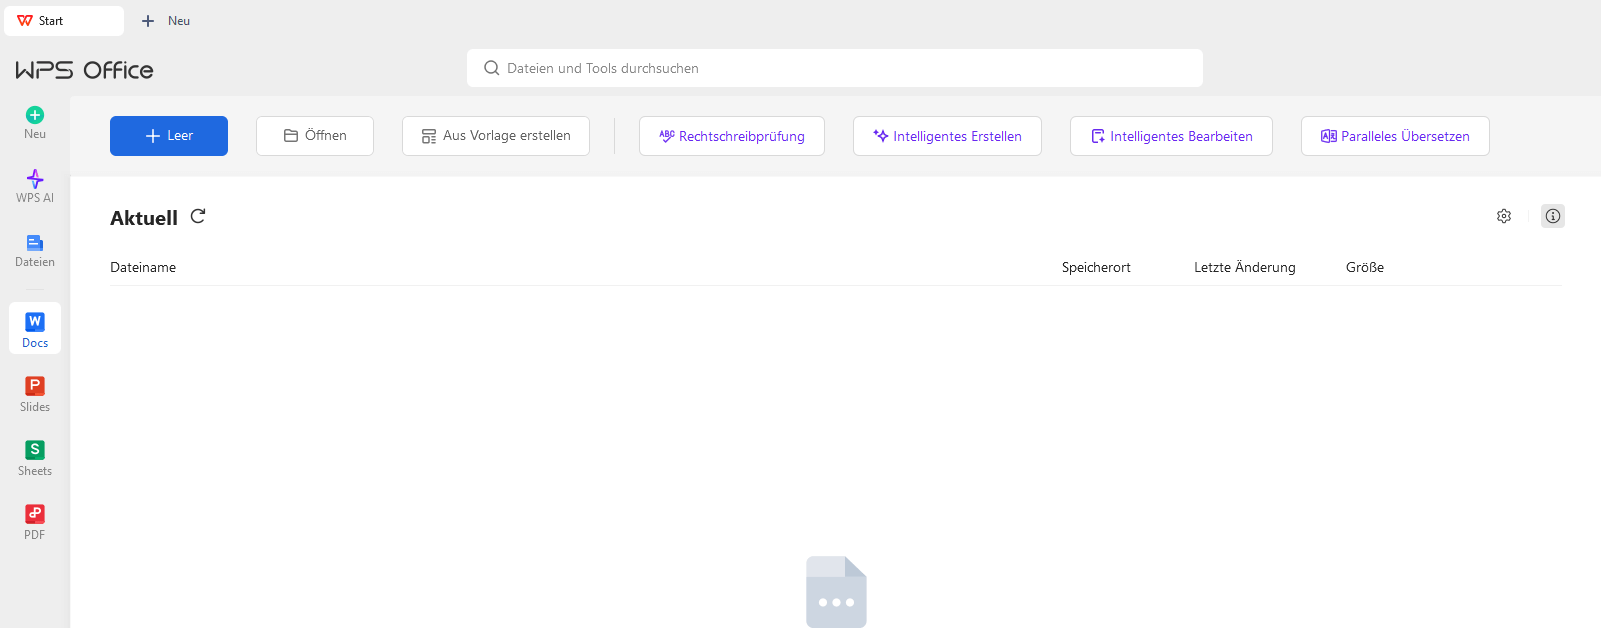Screen dimensions: 1601x628
Task: Click the WPS Office logo
Action: pyautogui.click(x=85, y=70)
